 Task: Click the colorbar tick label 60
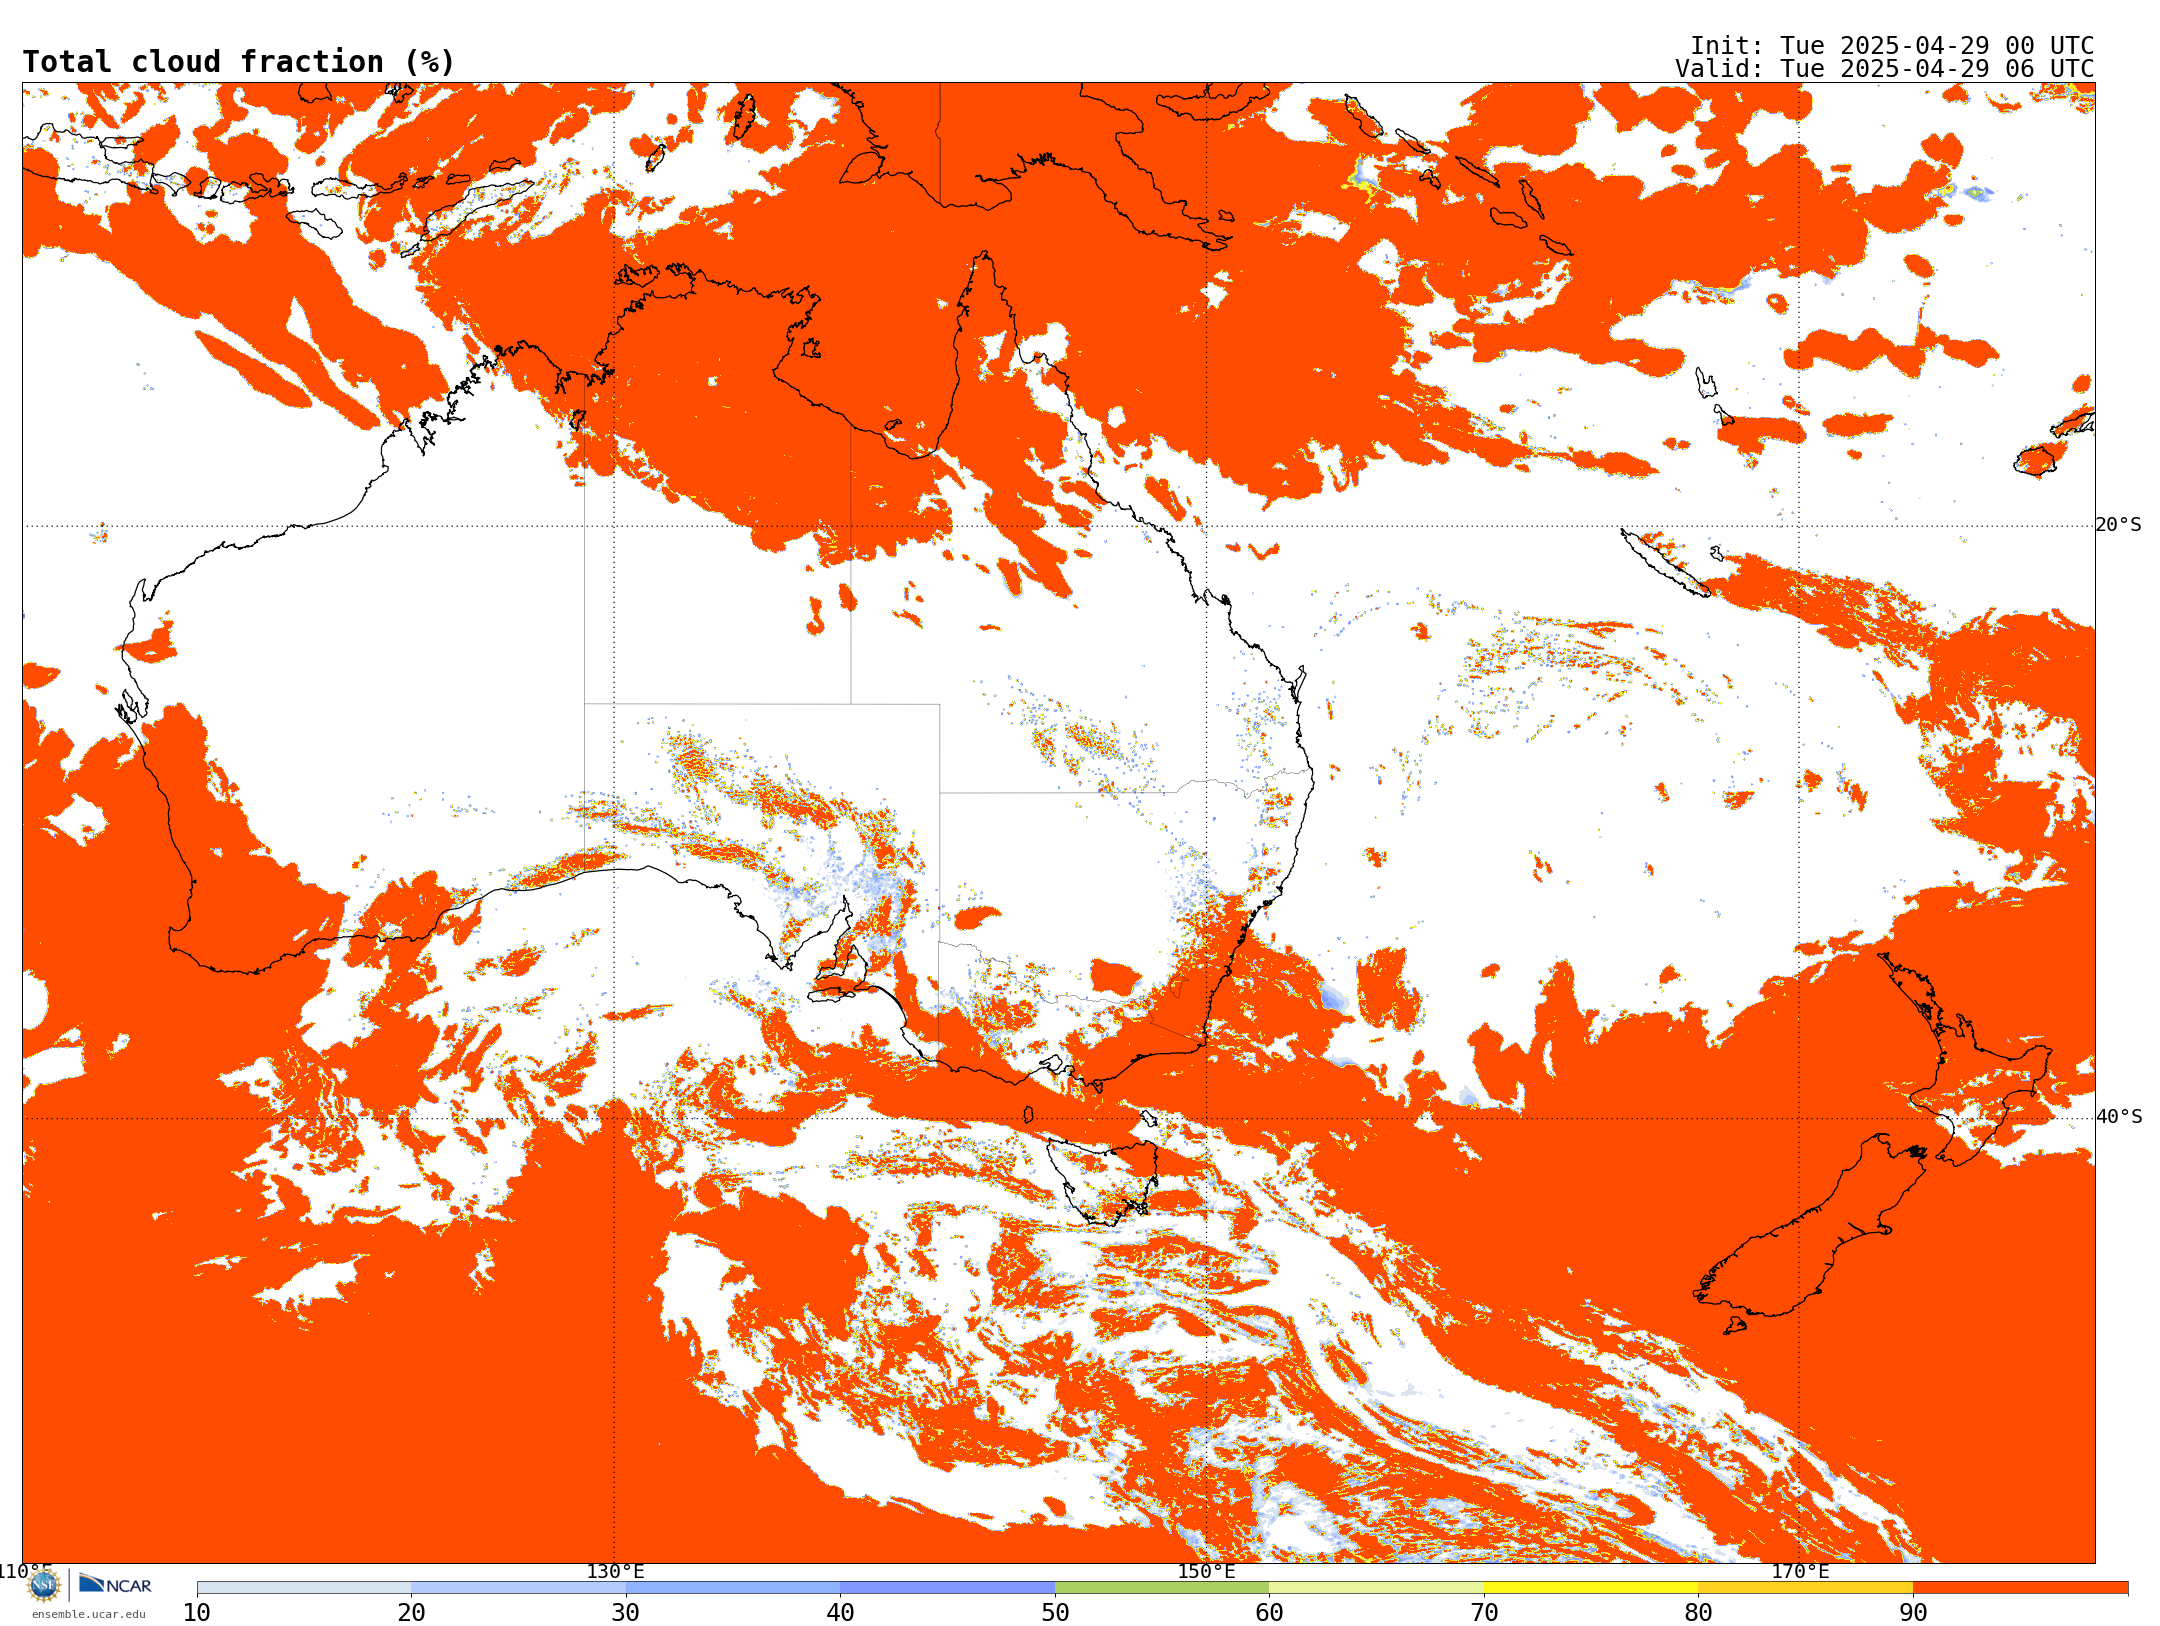pos(1269,1613)
